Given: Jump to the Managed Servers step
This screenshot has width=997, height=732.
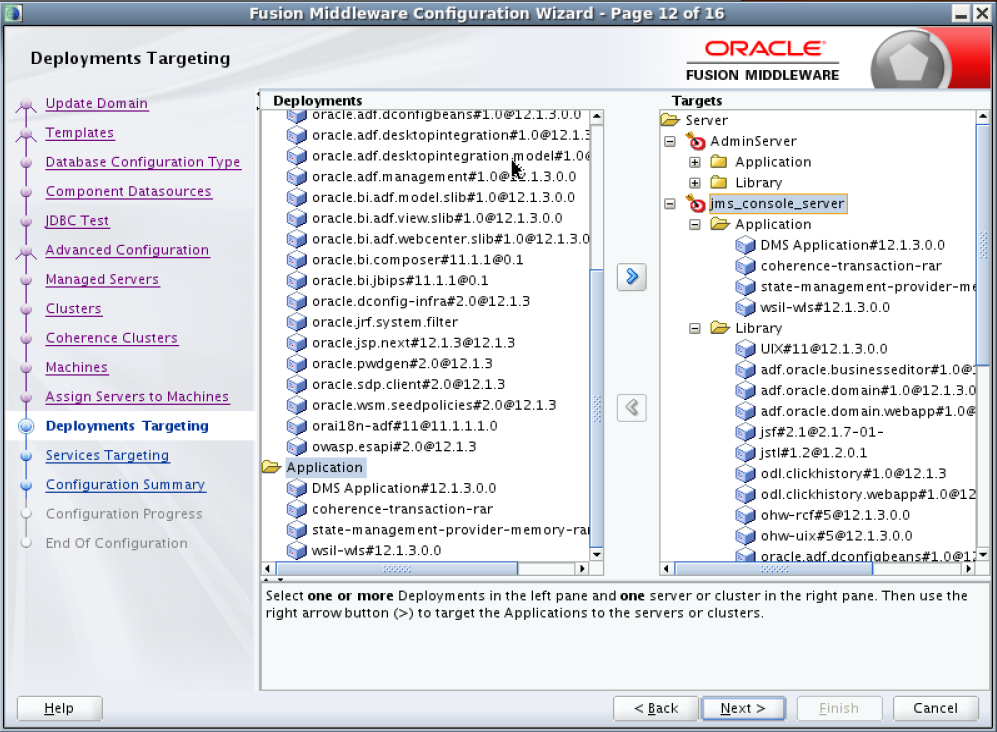Looking at the screenshot, I should click(102, 279).
